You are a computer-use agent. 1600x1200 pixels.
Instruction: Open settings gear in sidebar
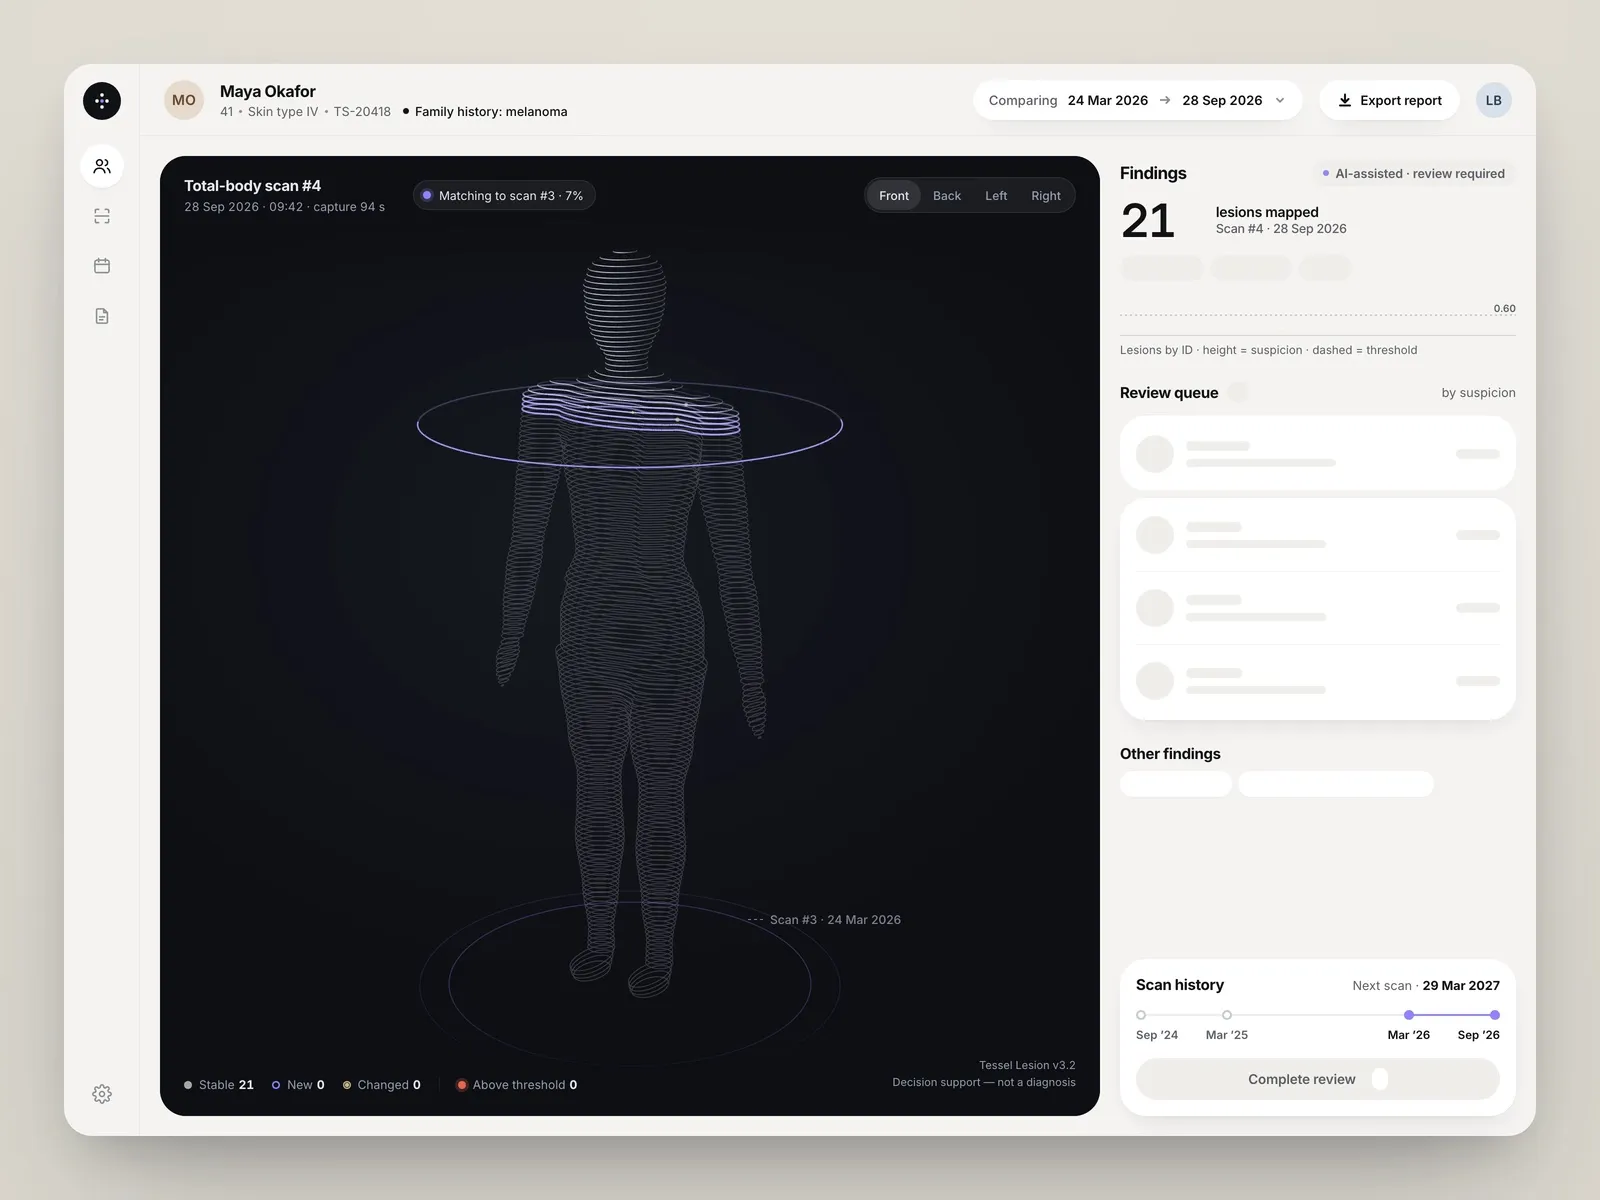pos(102,1094)
